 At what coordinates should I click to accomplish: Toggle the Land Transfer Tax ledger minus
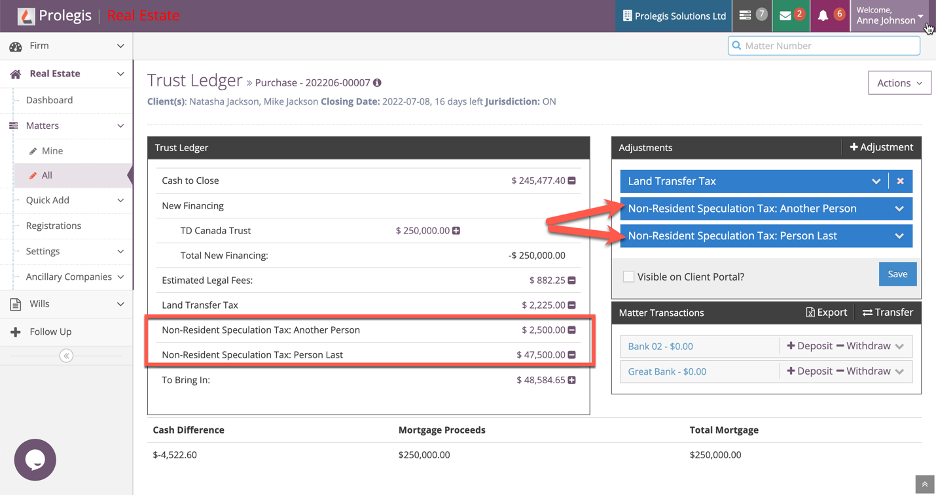573,305
